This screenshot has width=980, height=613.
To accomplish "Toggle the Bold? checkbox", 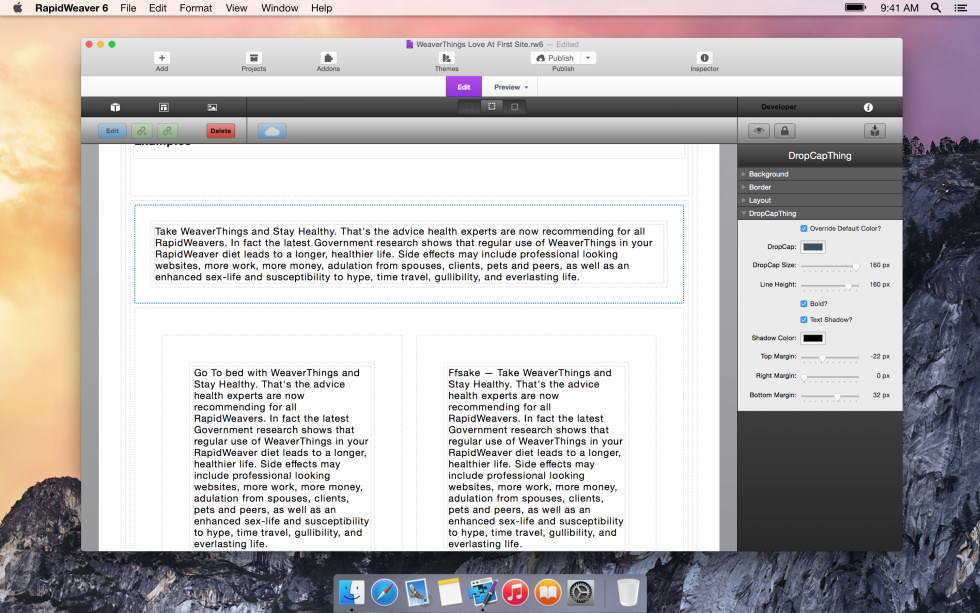I will click(804, 304).
